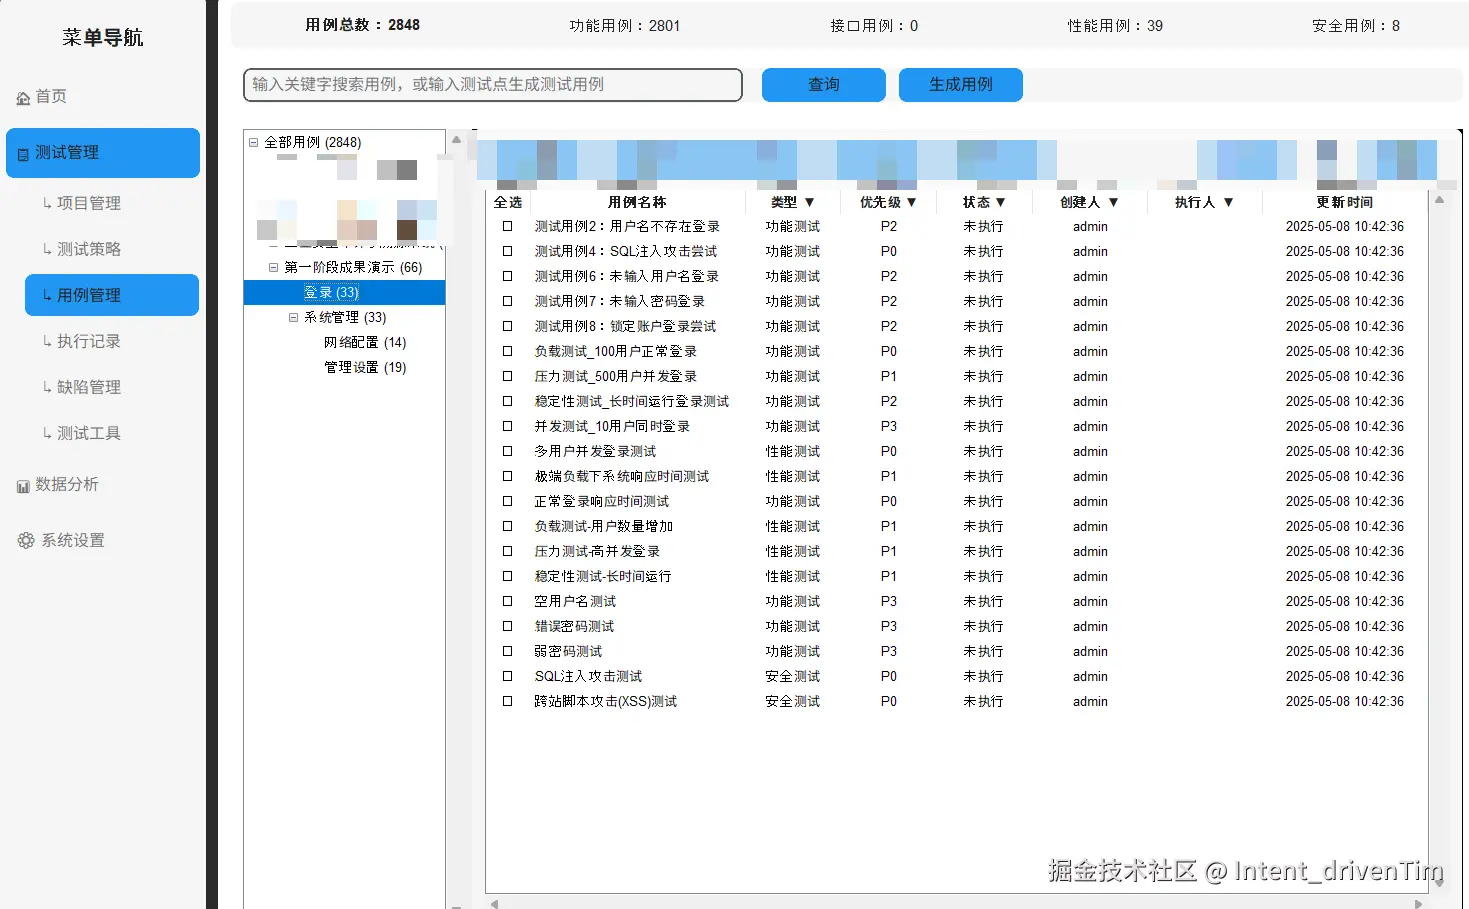This screenshot has width=1469, height=909.
Task: Select 管理设置 (19) in the tree
Action: (x=365, y=367)
